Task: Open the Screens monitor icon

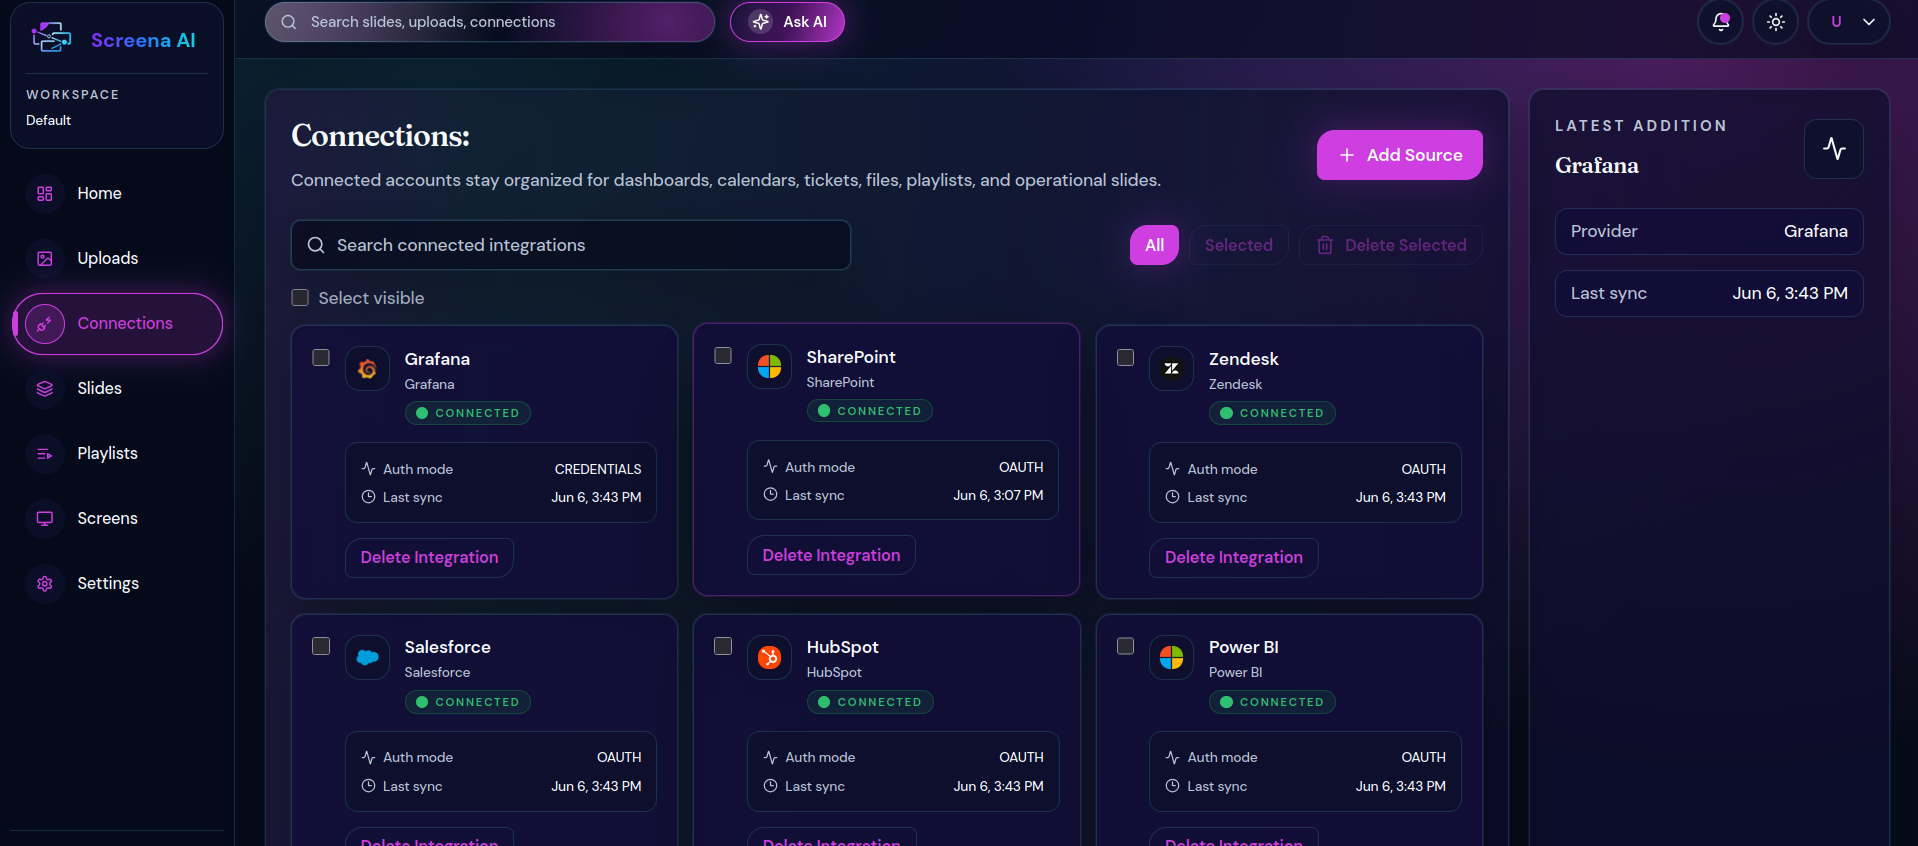Action: point(45,519)
